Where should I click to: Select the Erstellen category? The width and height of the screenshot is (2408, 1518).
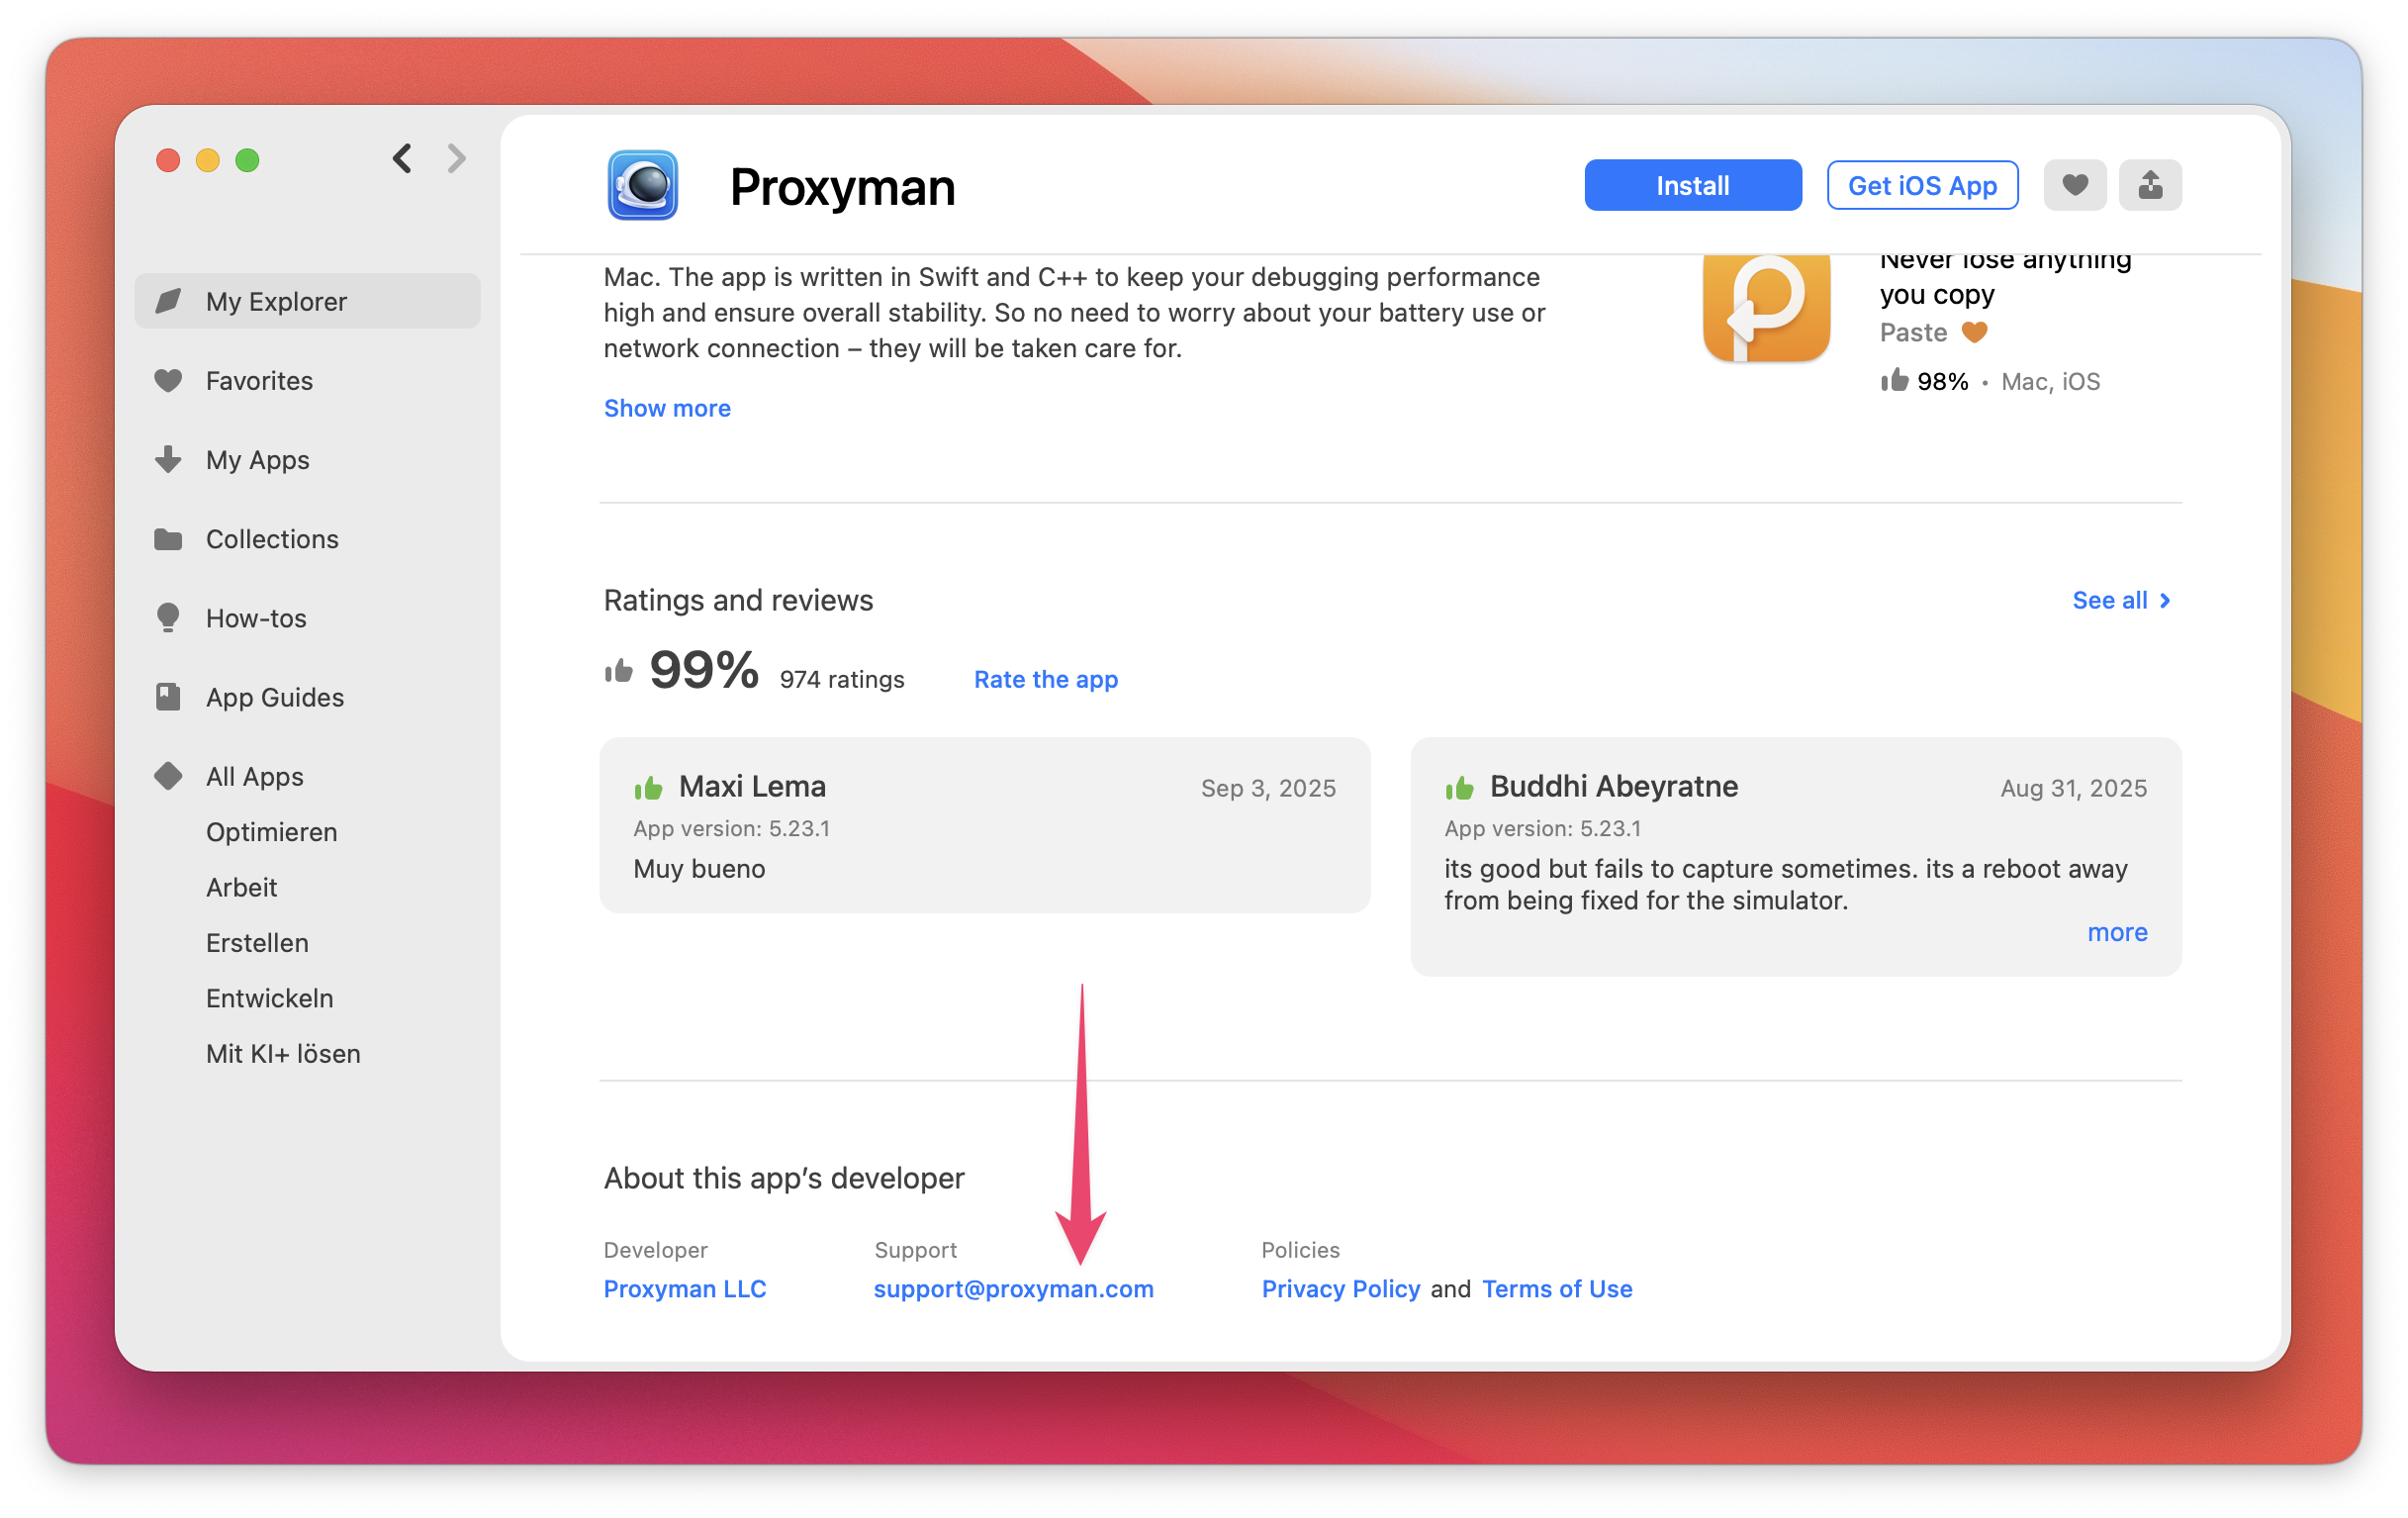(x=257, y=943)
